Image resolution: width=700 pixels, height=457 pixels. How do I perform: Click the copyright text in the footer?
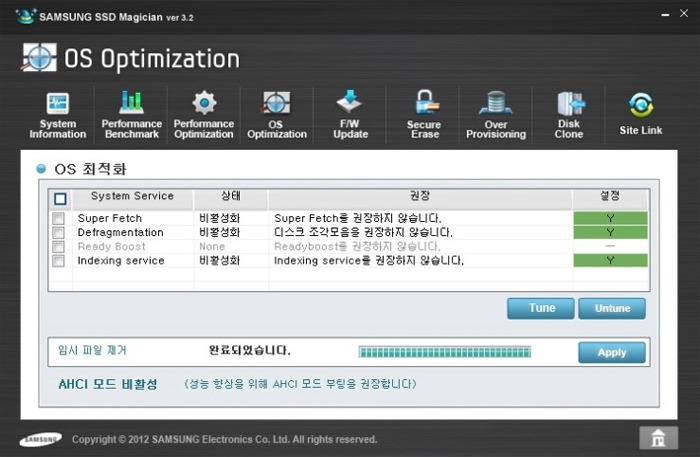(x=225, y=440)
